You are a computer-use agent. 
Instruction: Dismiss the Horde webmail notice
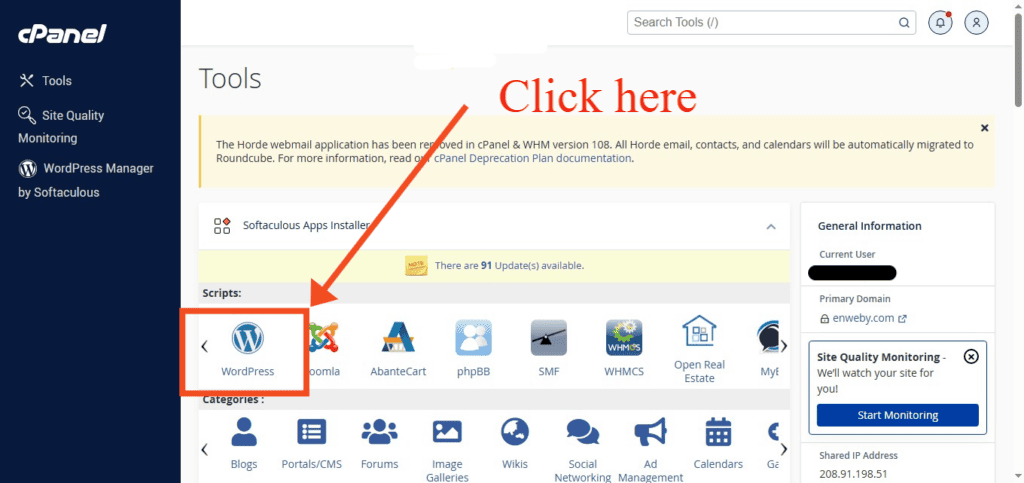pyautogui.click(x=985, y=128)
